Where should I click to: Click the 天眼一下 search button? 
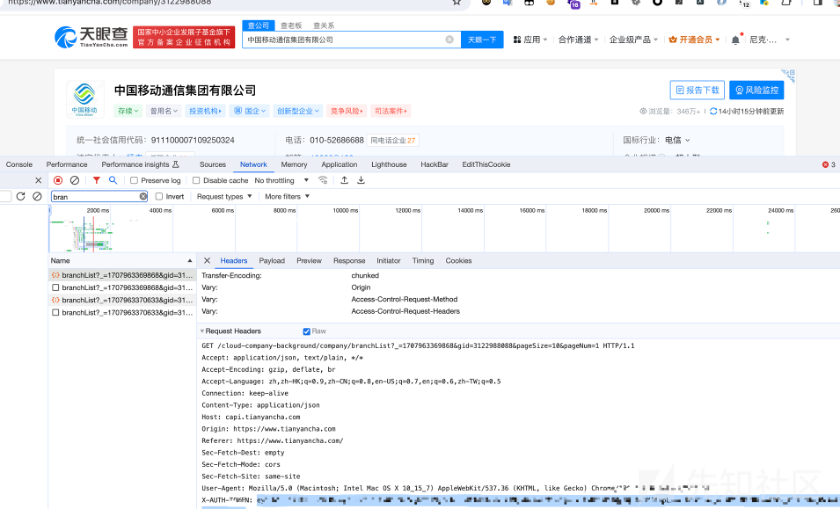(x=482, y=40)
